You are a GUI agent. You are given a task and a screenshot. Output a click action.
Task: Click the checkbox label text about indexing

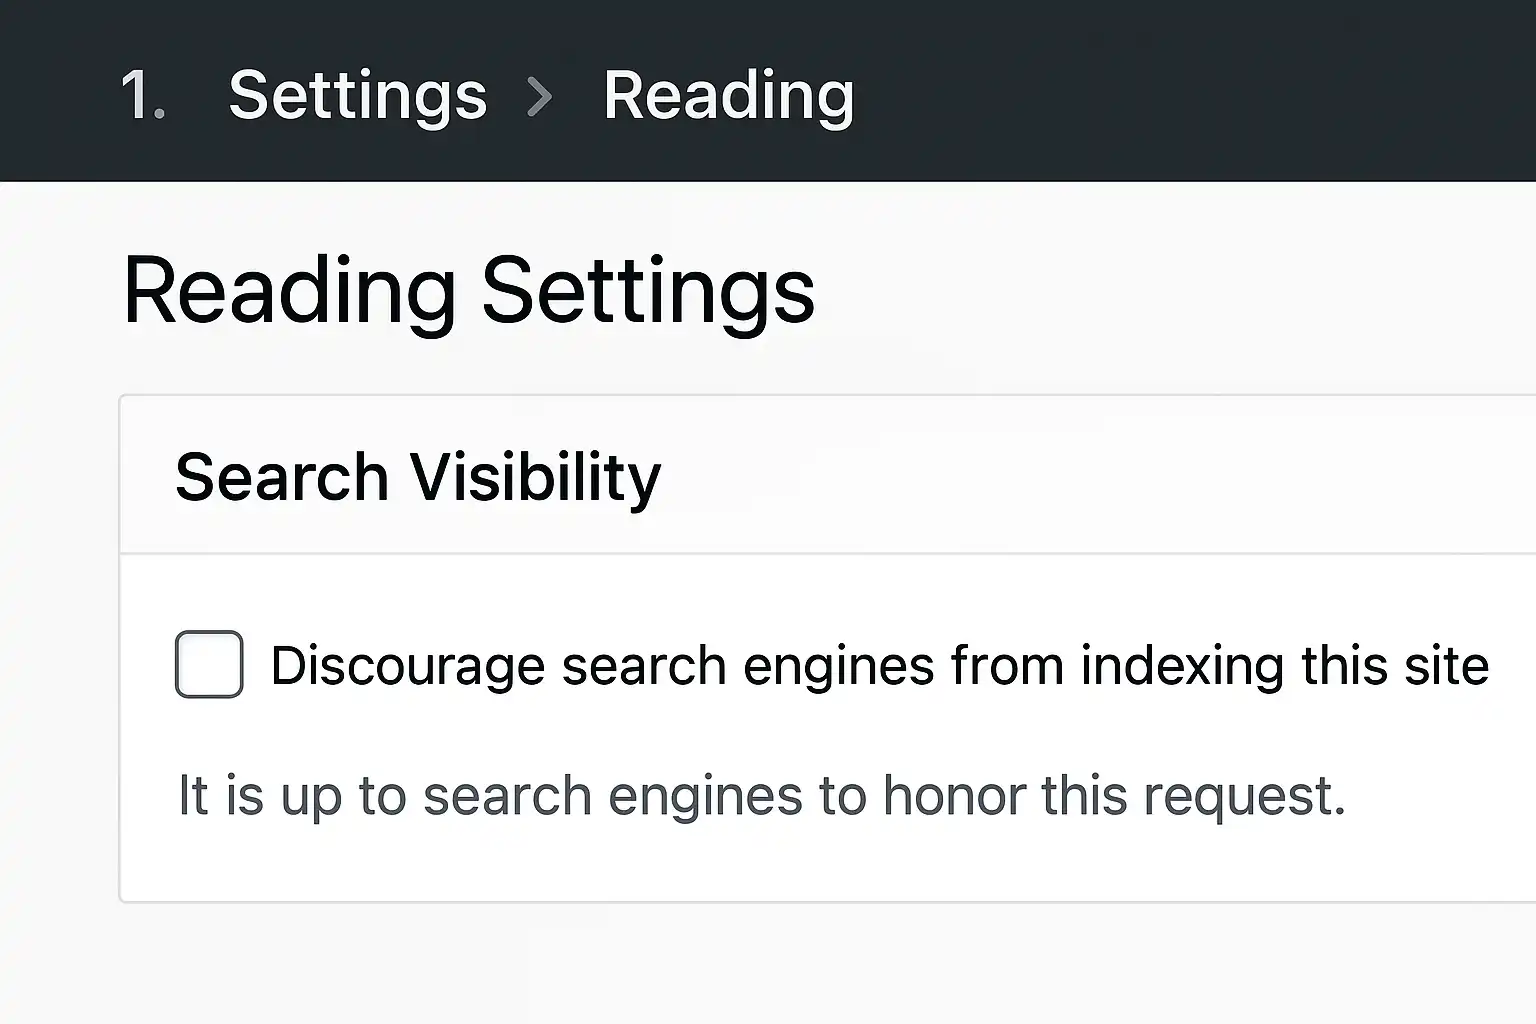[x=880, y=664]
